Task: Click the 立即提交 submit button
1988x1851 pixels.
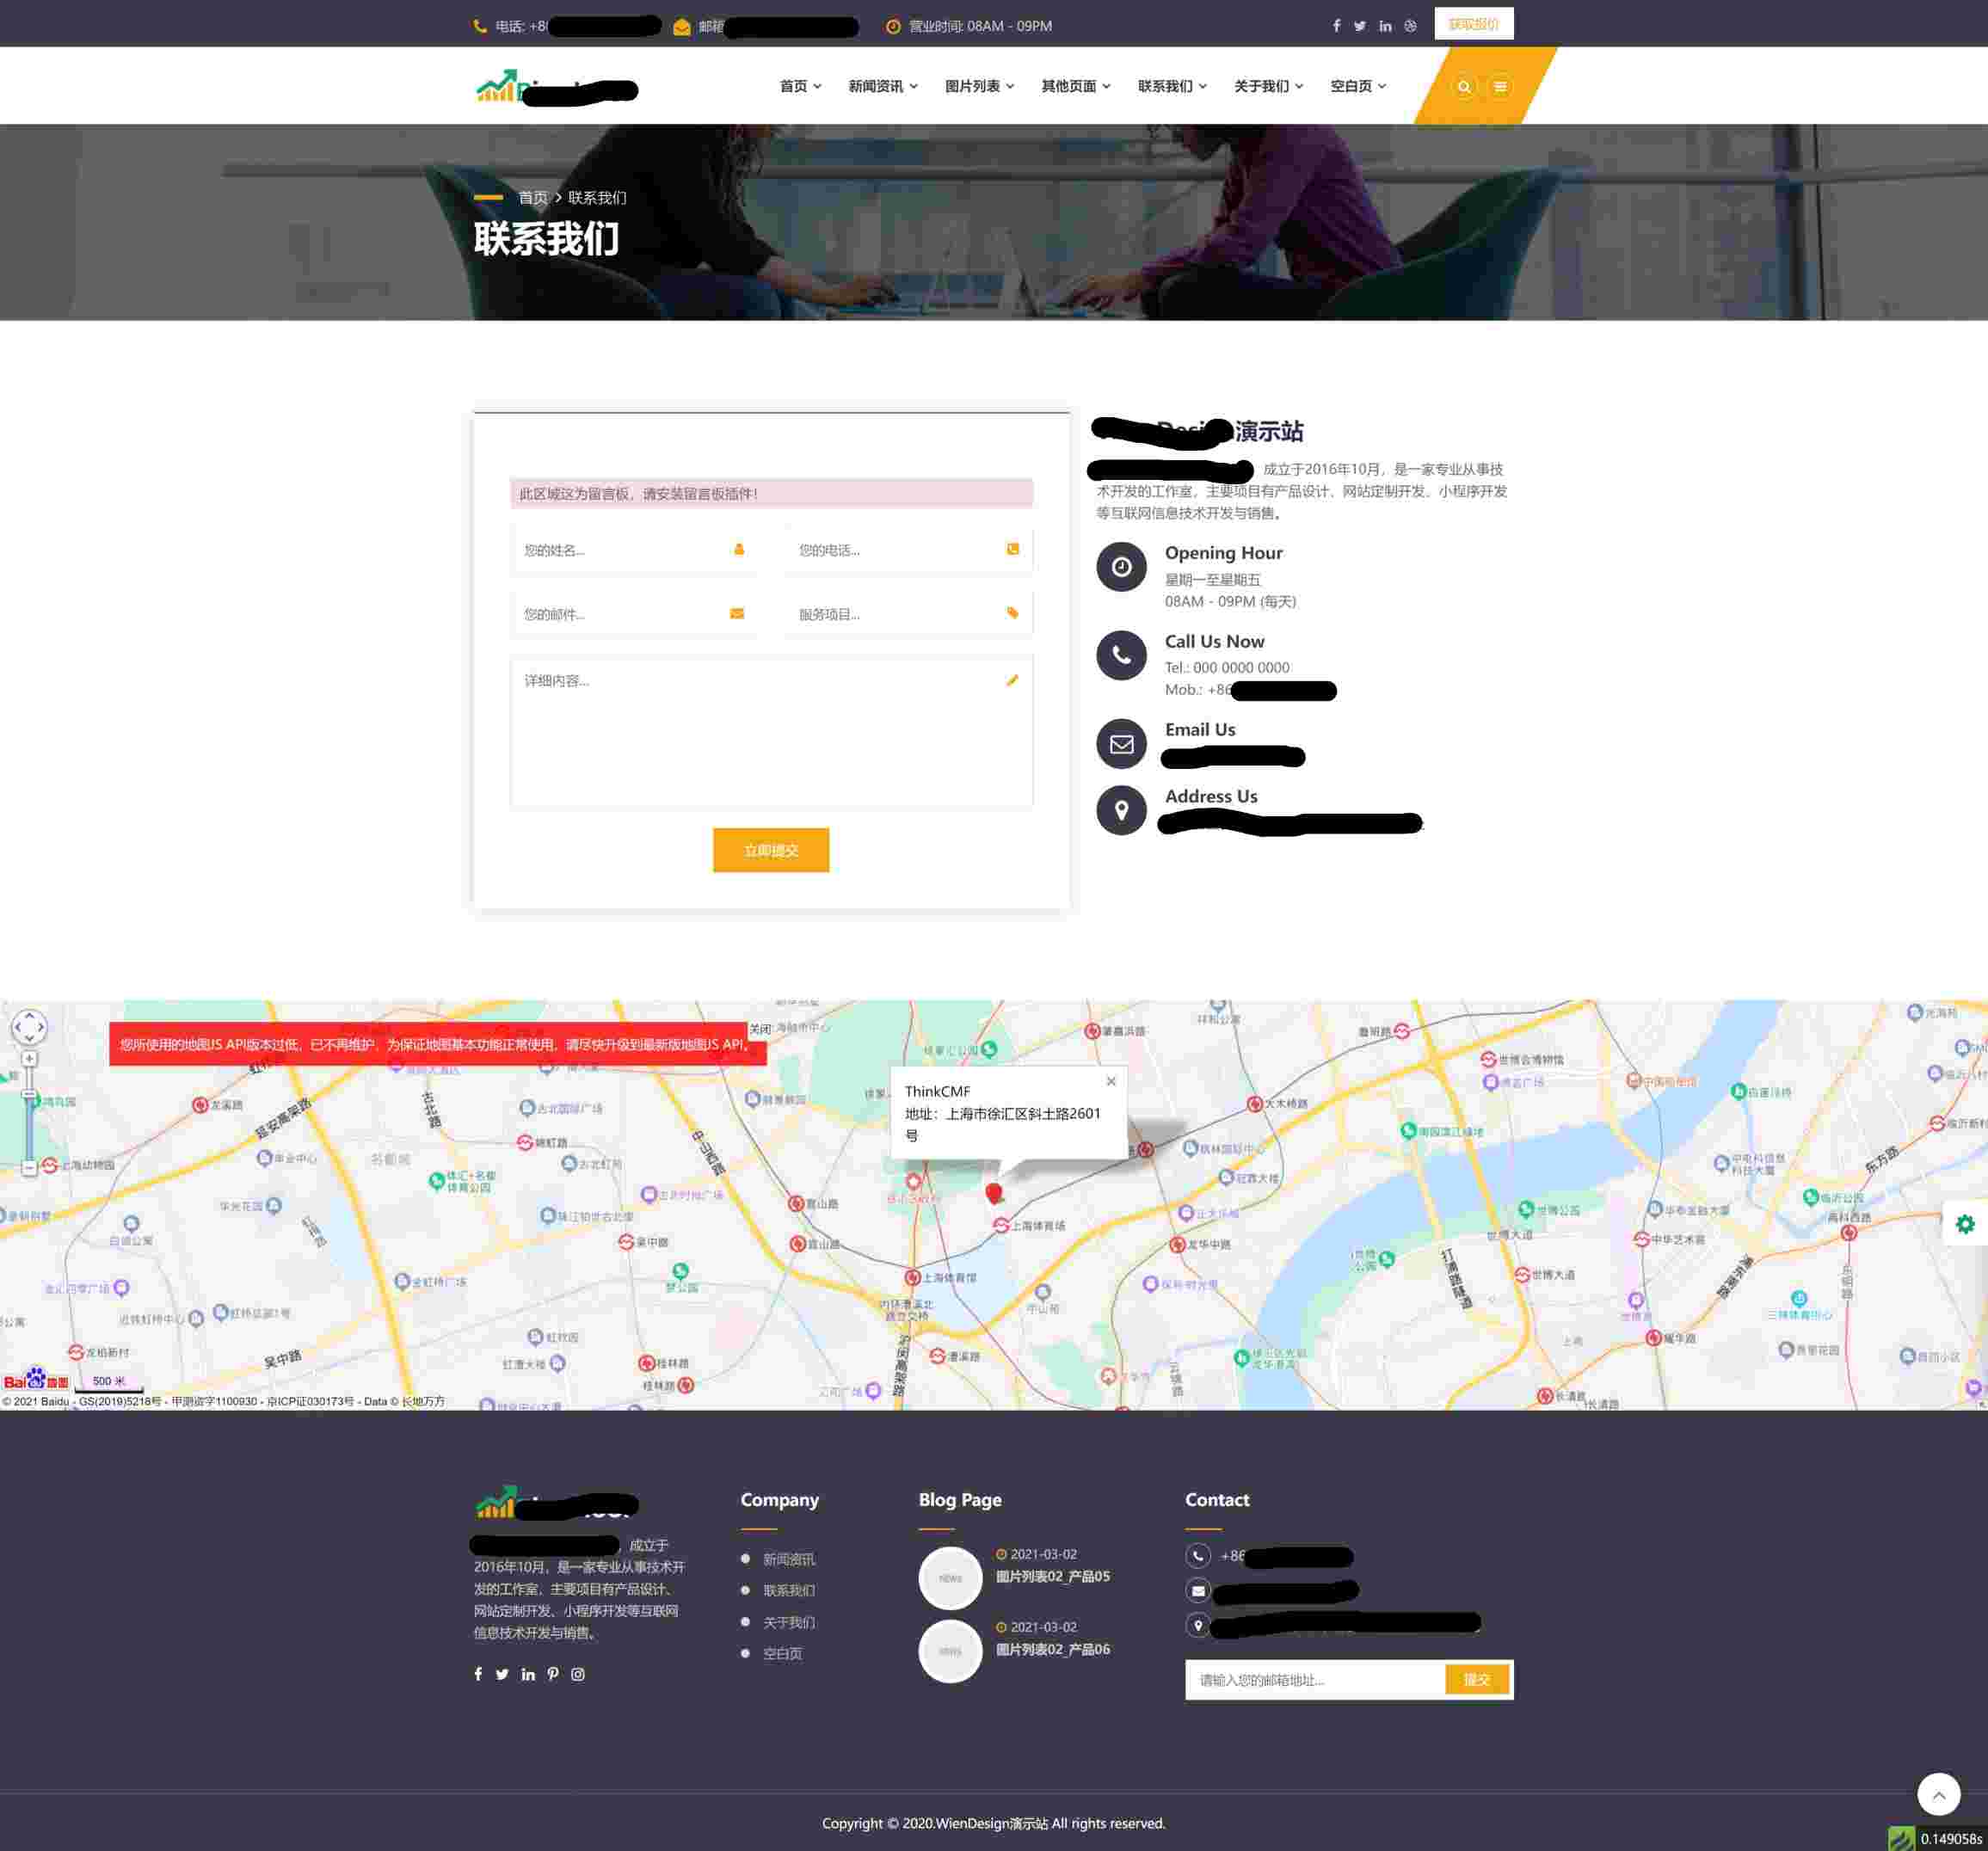Action: tap(770, 850)
